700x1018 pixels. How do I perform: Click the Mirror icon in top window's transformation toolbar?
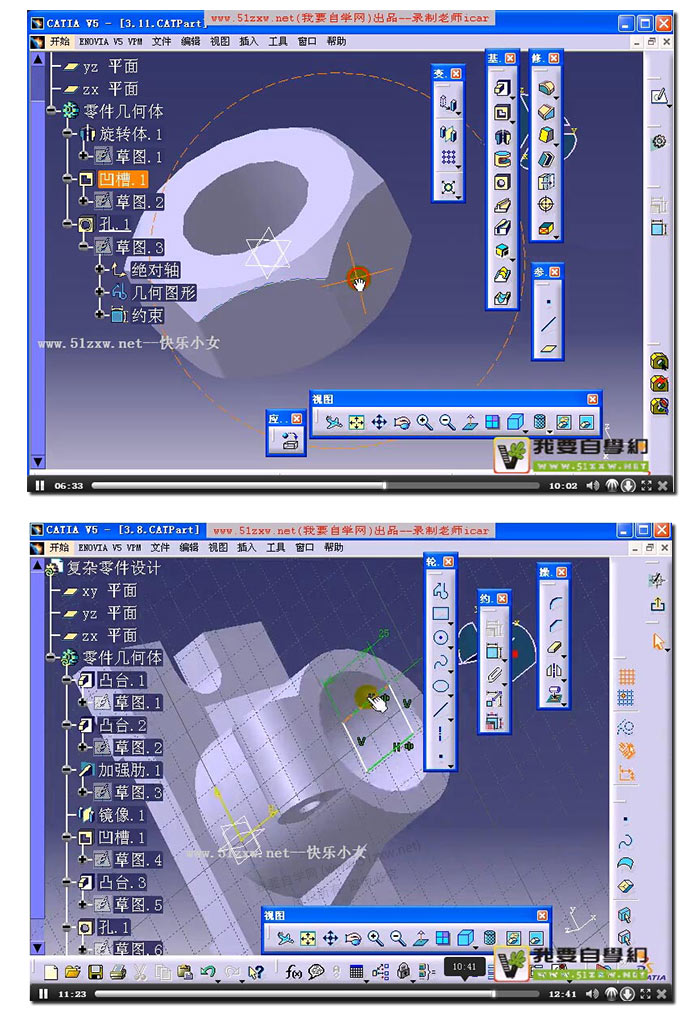pos(448,133)
